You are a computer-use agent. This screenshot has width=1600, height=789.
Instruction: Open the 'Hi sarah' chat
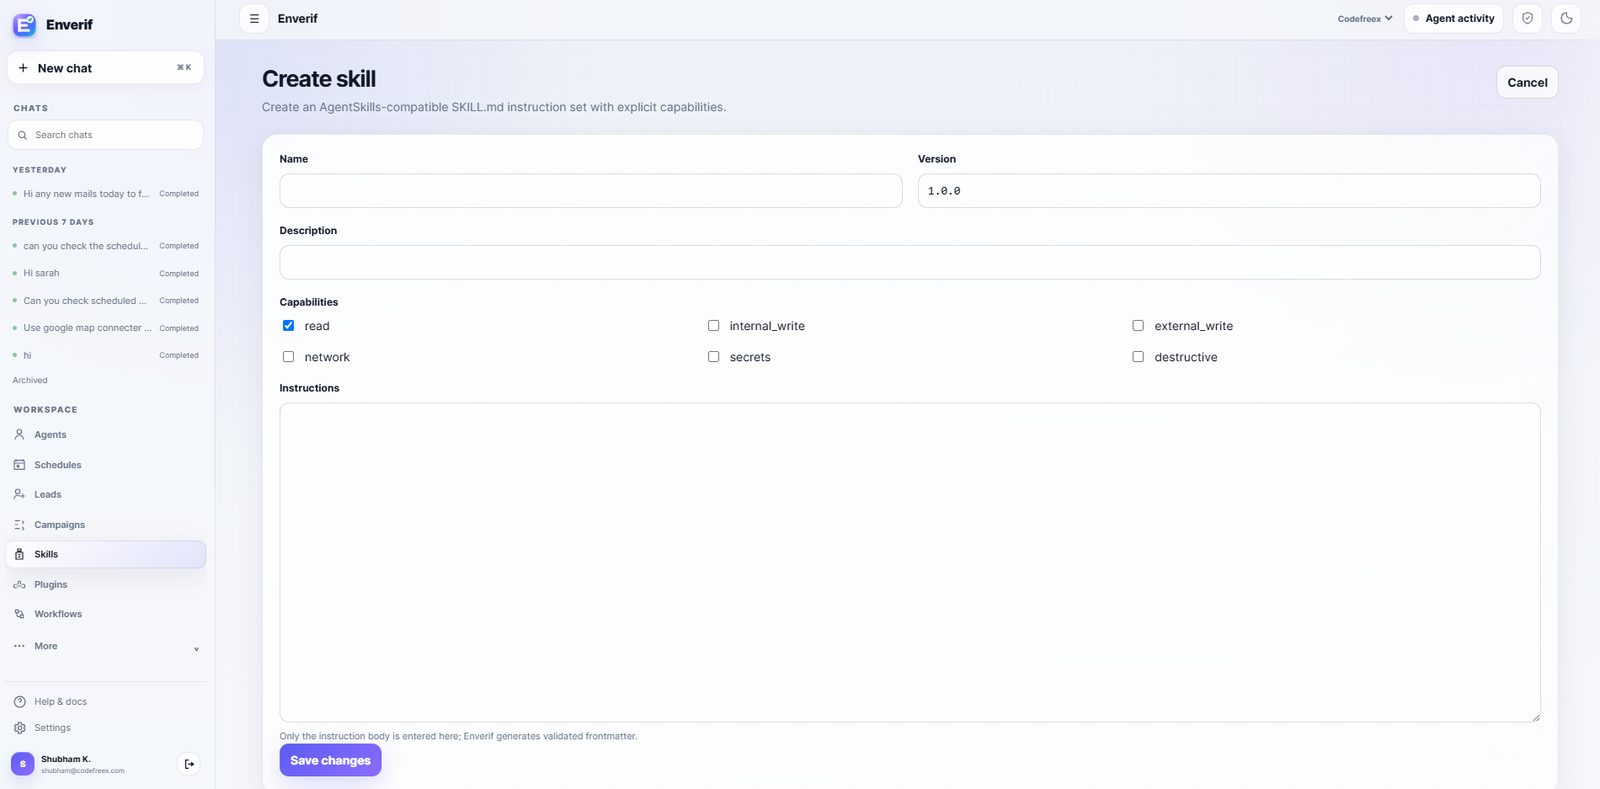coord(106,273)
